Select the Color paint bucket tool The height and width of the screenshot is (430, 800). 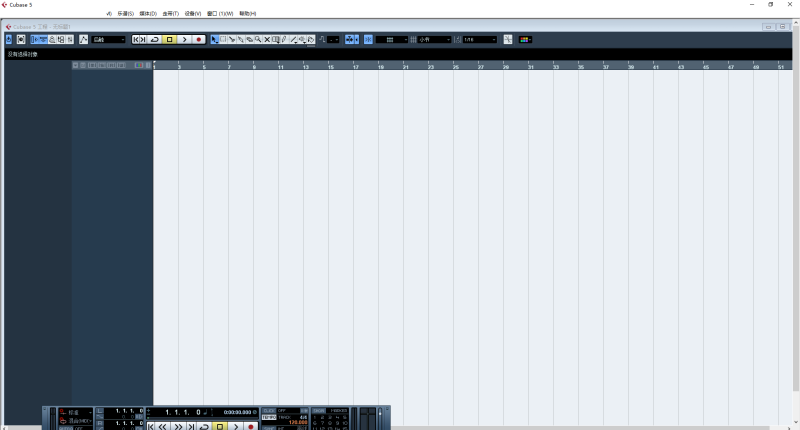click(311, 39)
